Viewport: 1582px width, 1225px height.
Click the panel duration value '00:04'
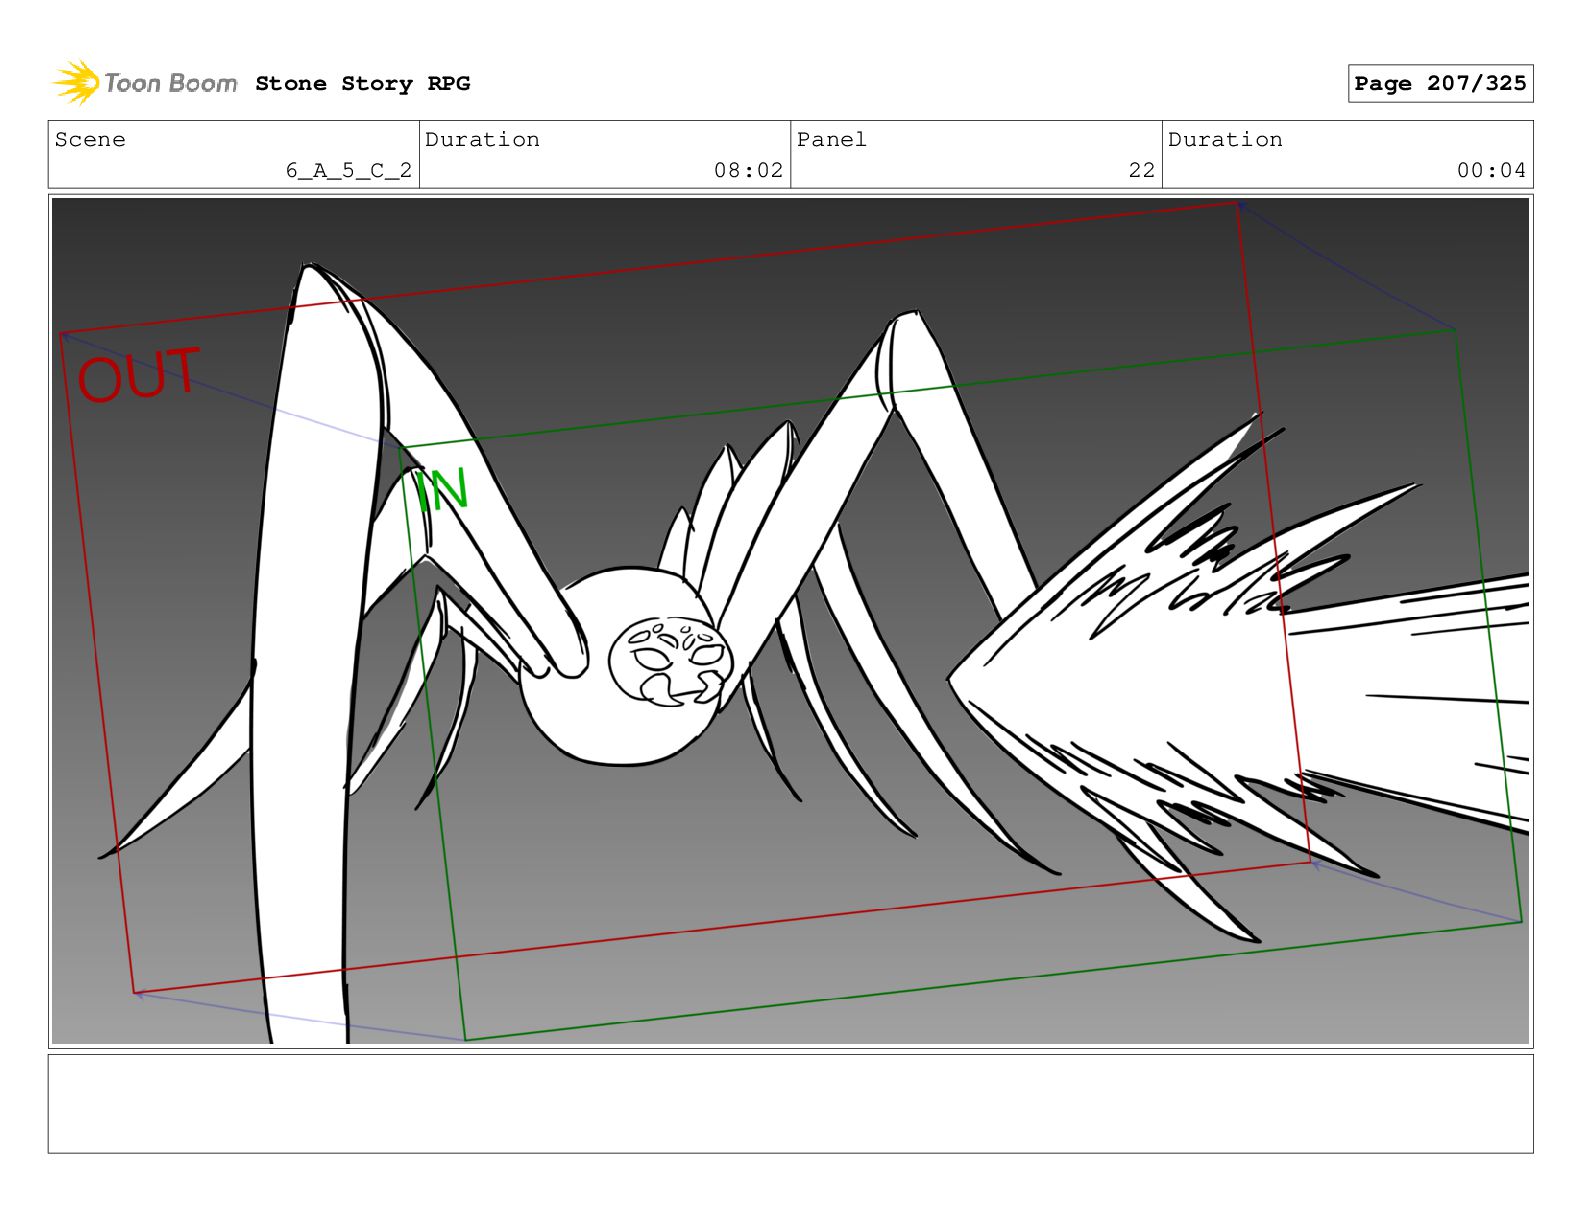click(1491, 170)
